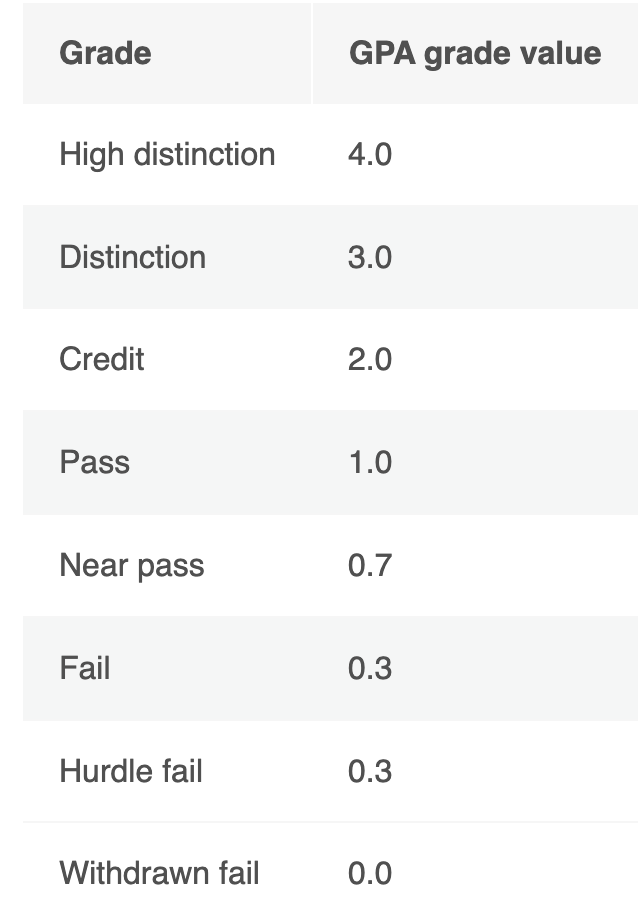Click the 2.0 GPA value

(x=370, y=360)
